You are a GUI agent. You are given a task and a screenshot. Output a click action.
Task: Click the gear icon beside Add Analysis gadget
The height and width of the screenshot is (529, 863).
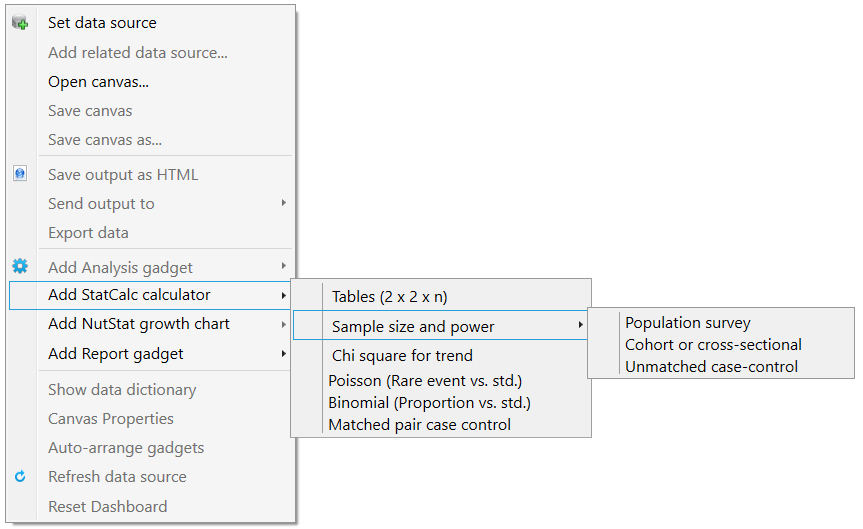20,266
